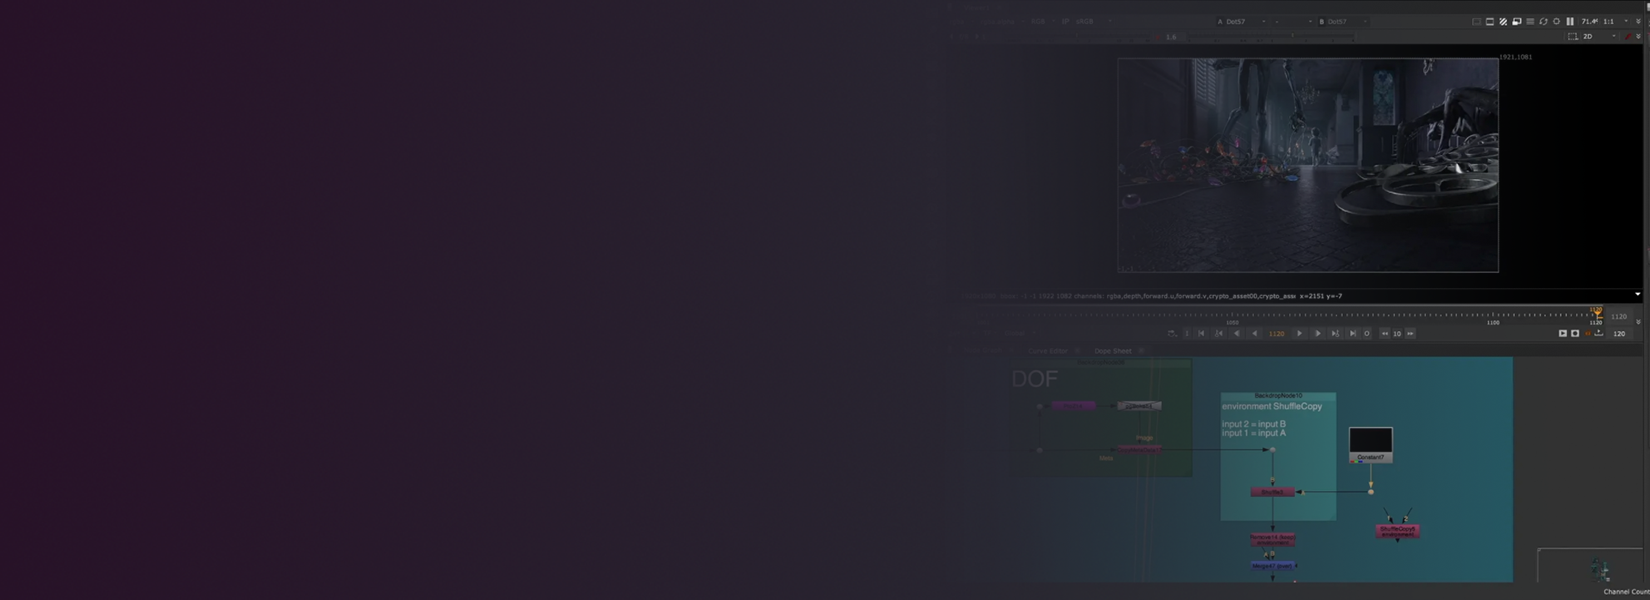Click the skip increment field 10

[x=1397, y=334]
